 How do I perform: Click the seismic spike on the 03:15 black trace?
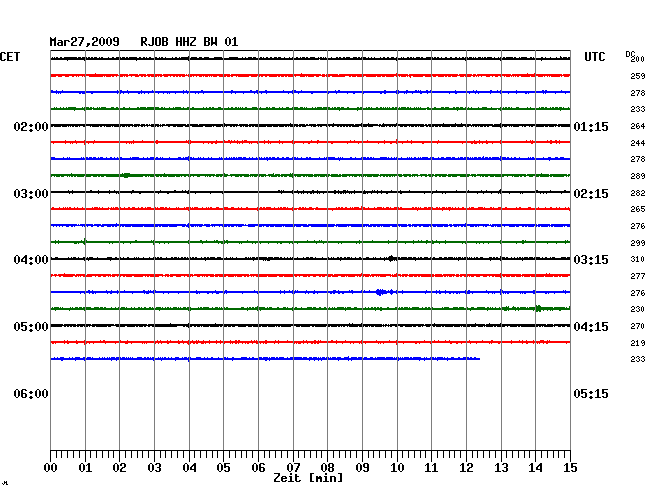pos(391,259)
